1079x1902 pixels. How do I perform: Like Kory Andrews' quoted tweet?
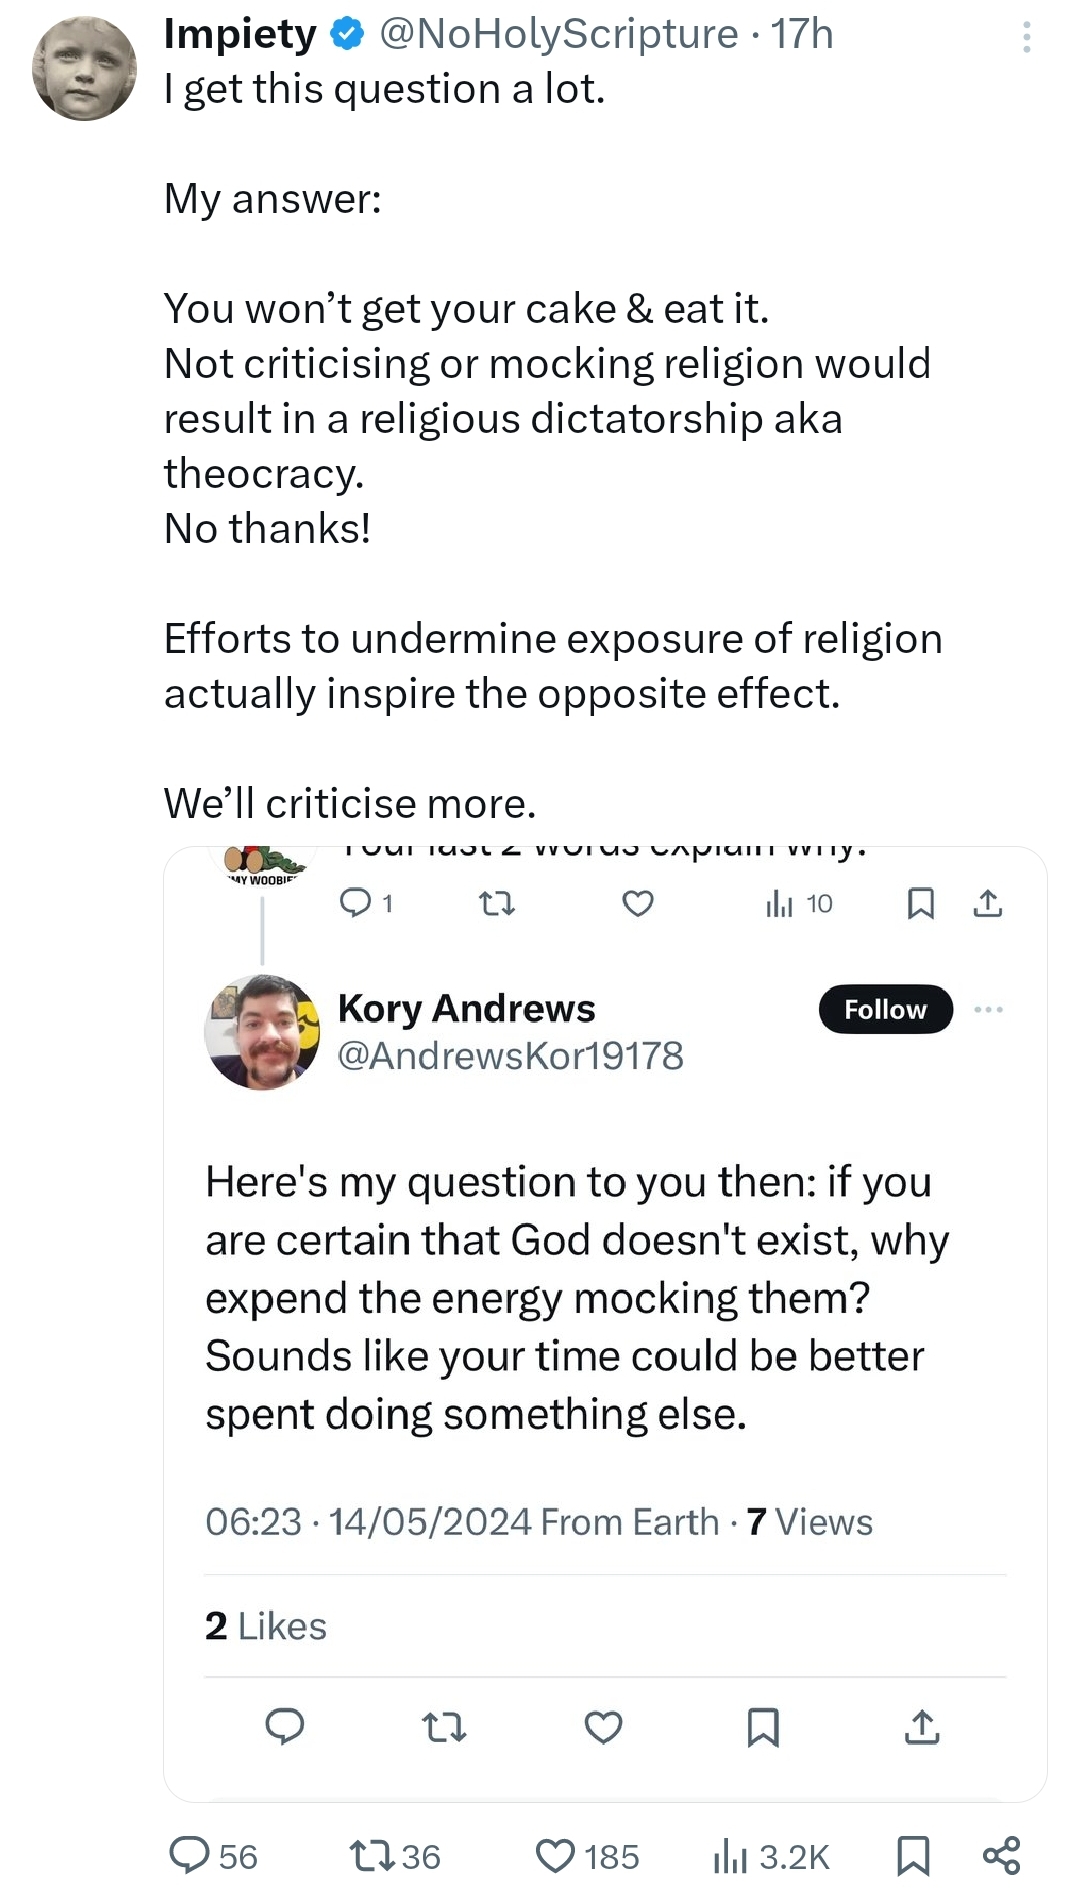603,1727
